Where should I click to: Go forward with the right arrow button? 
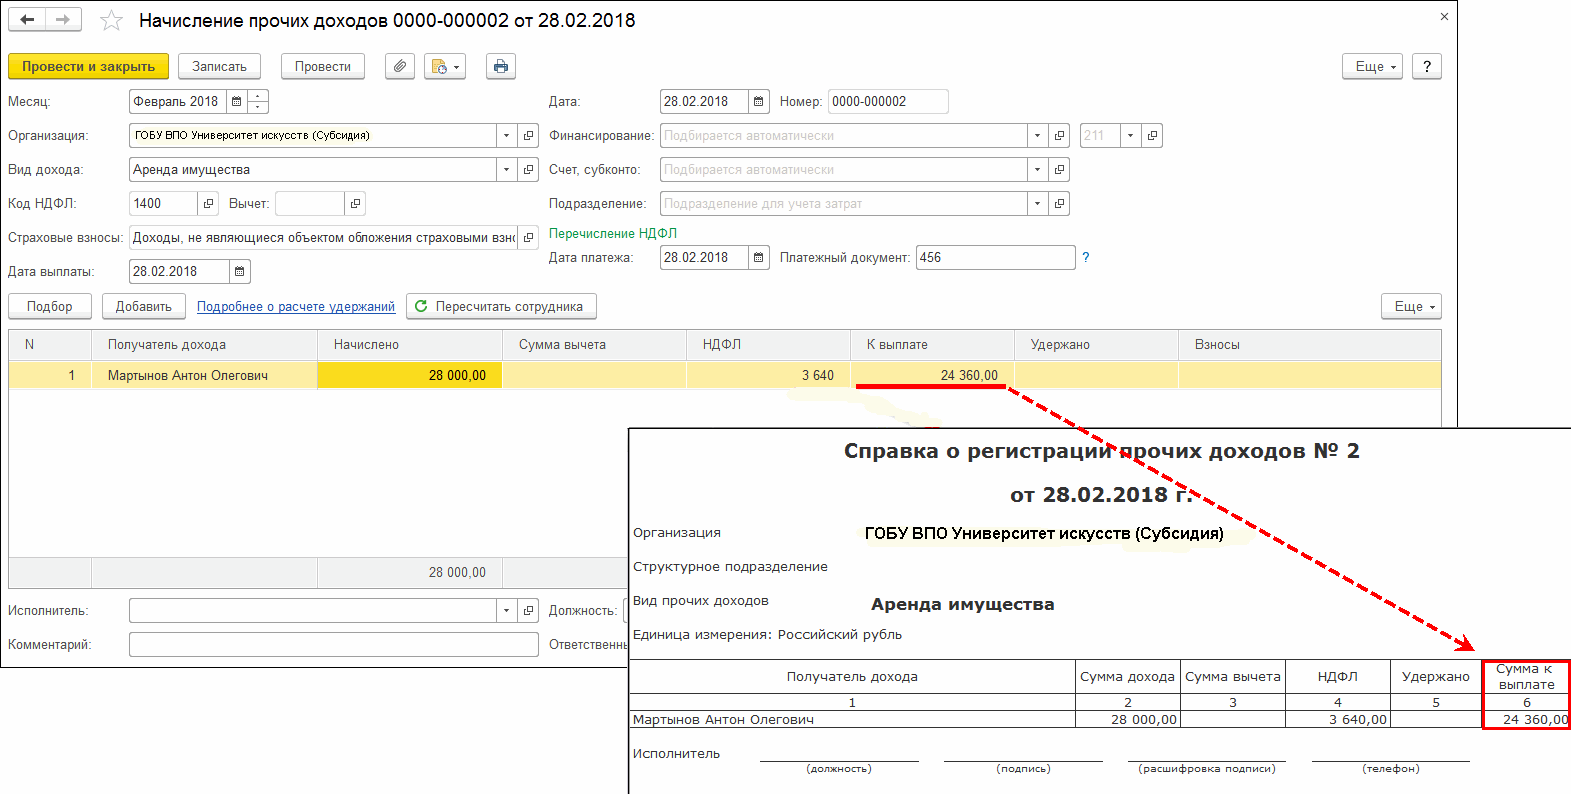point(63,20)
